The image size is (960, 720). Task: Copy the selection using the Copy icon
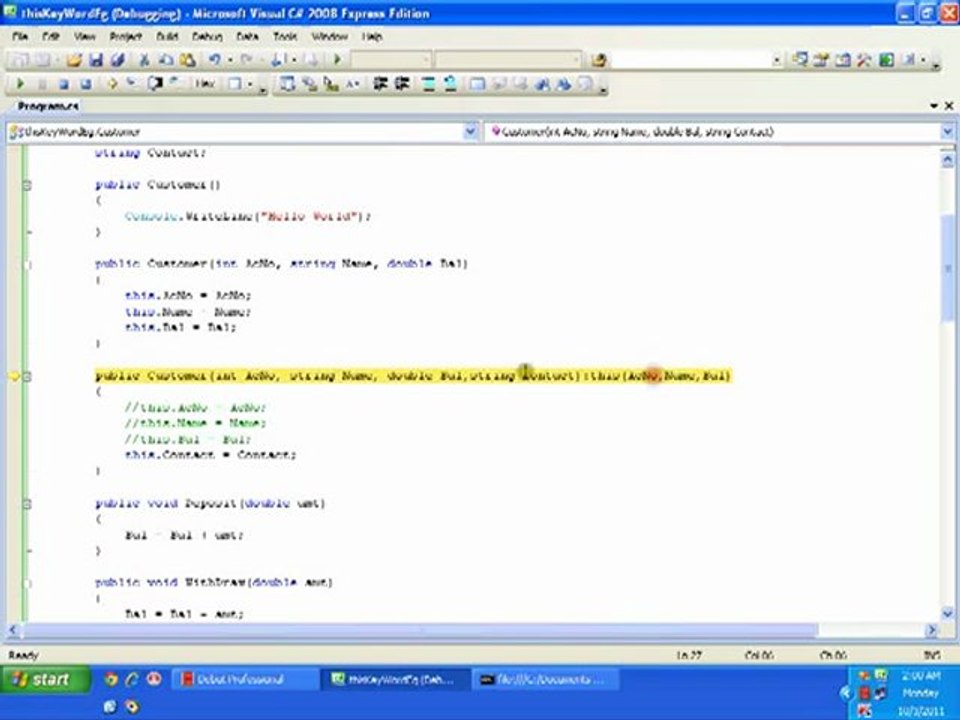click(x=166, y=60)
